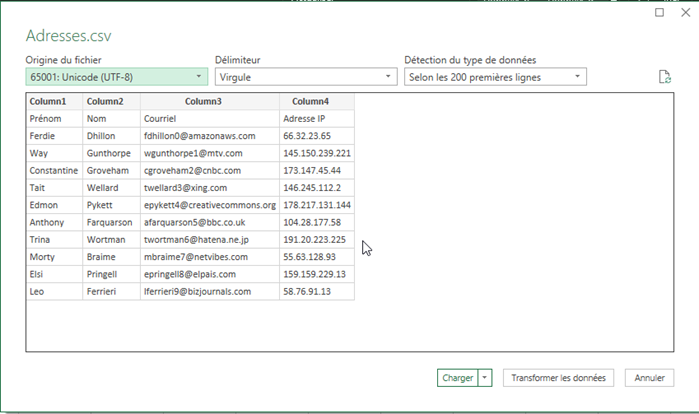Click the Adresse IP cell
699x414 pixels.
pos(317,119)
